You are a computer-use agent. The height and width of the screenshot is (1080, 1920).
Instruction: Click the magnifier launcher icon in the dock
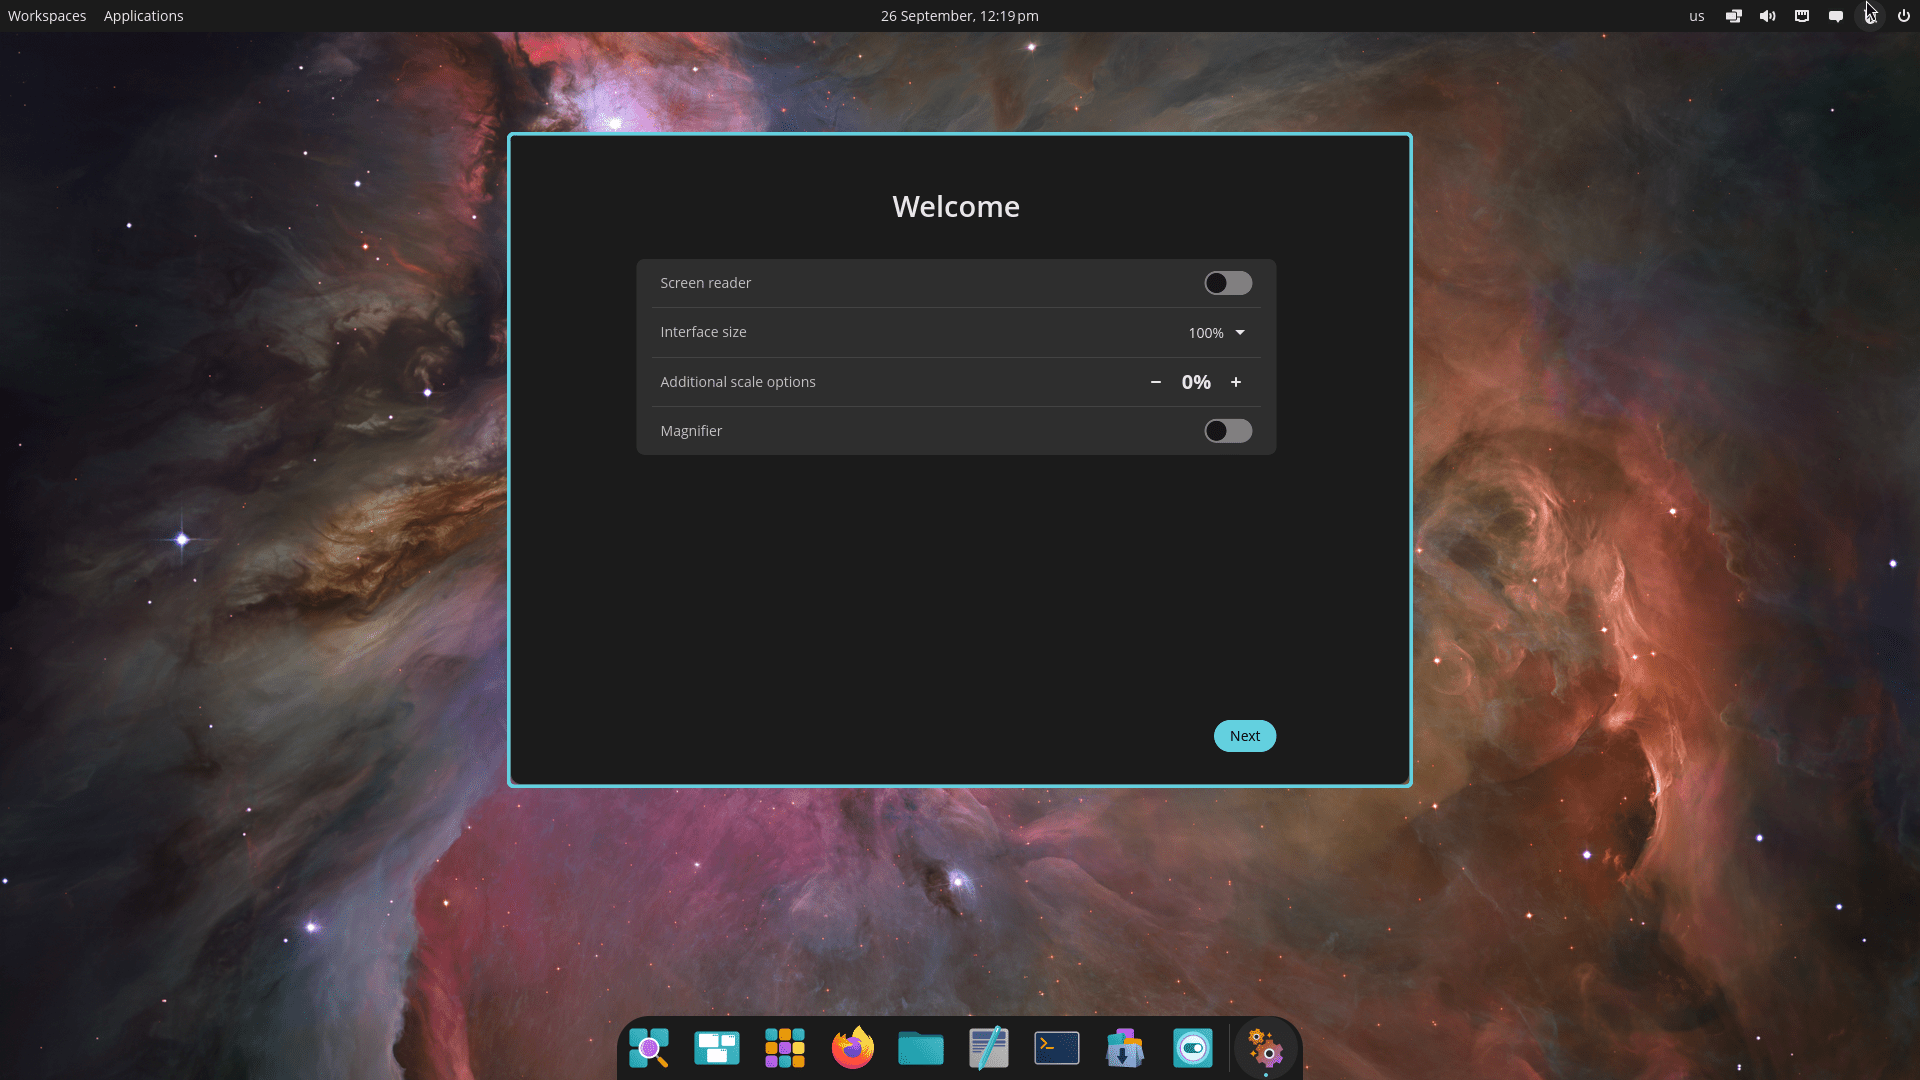click(649, 1048)
